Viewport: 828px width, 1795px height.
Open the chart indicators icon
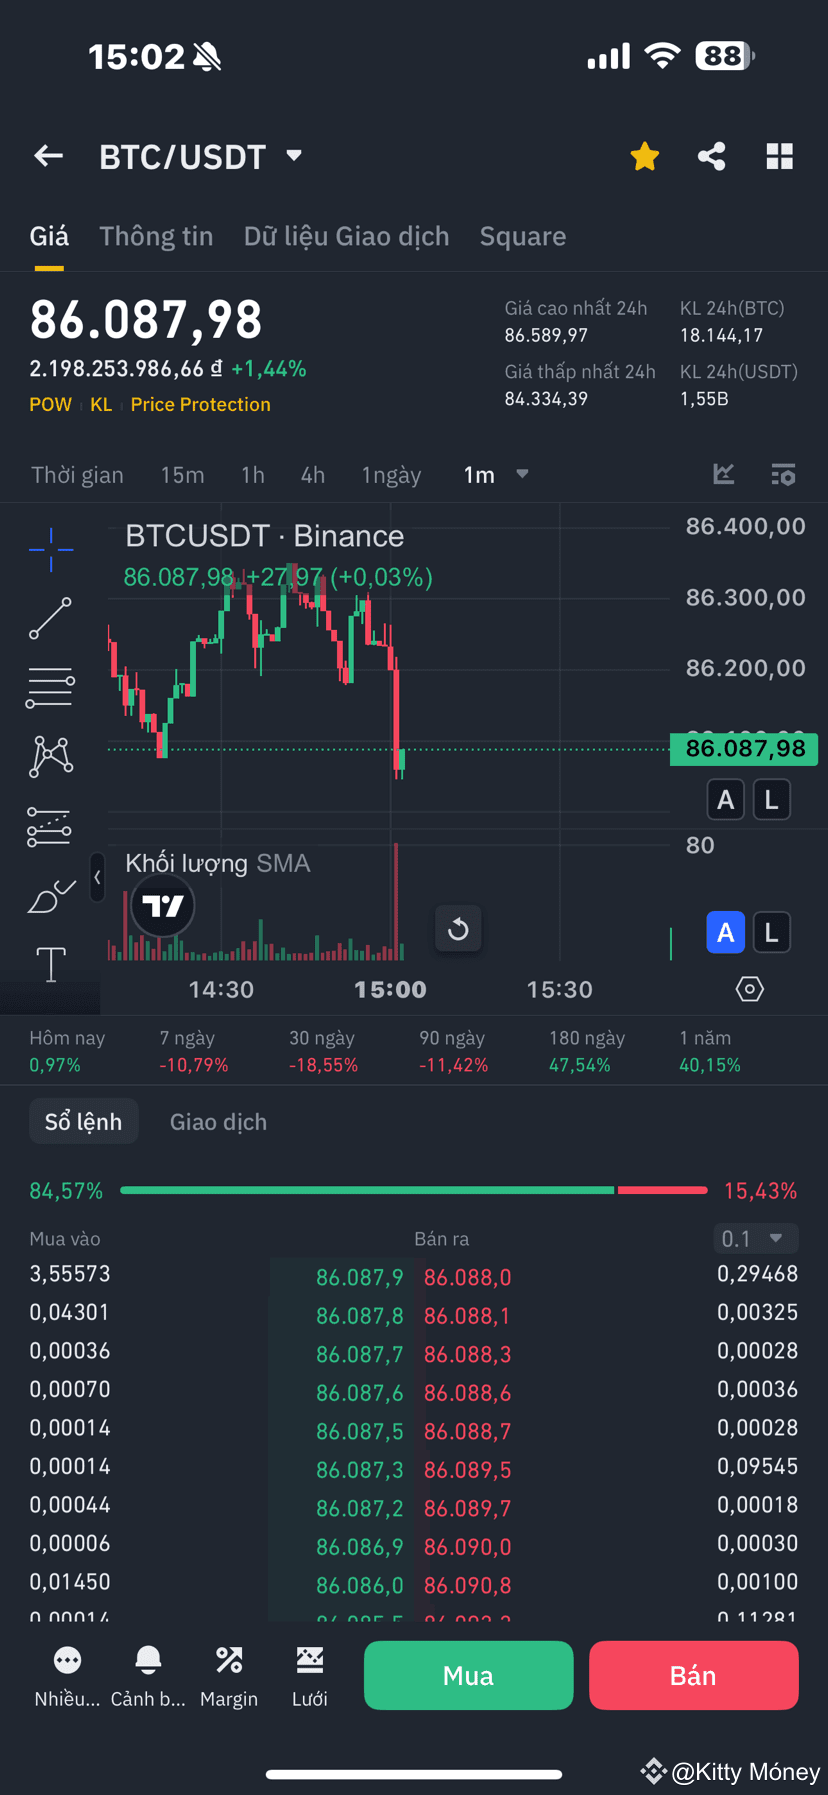(724, 474)
